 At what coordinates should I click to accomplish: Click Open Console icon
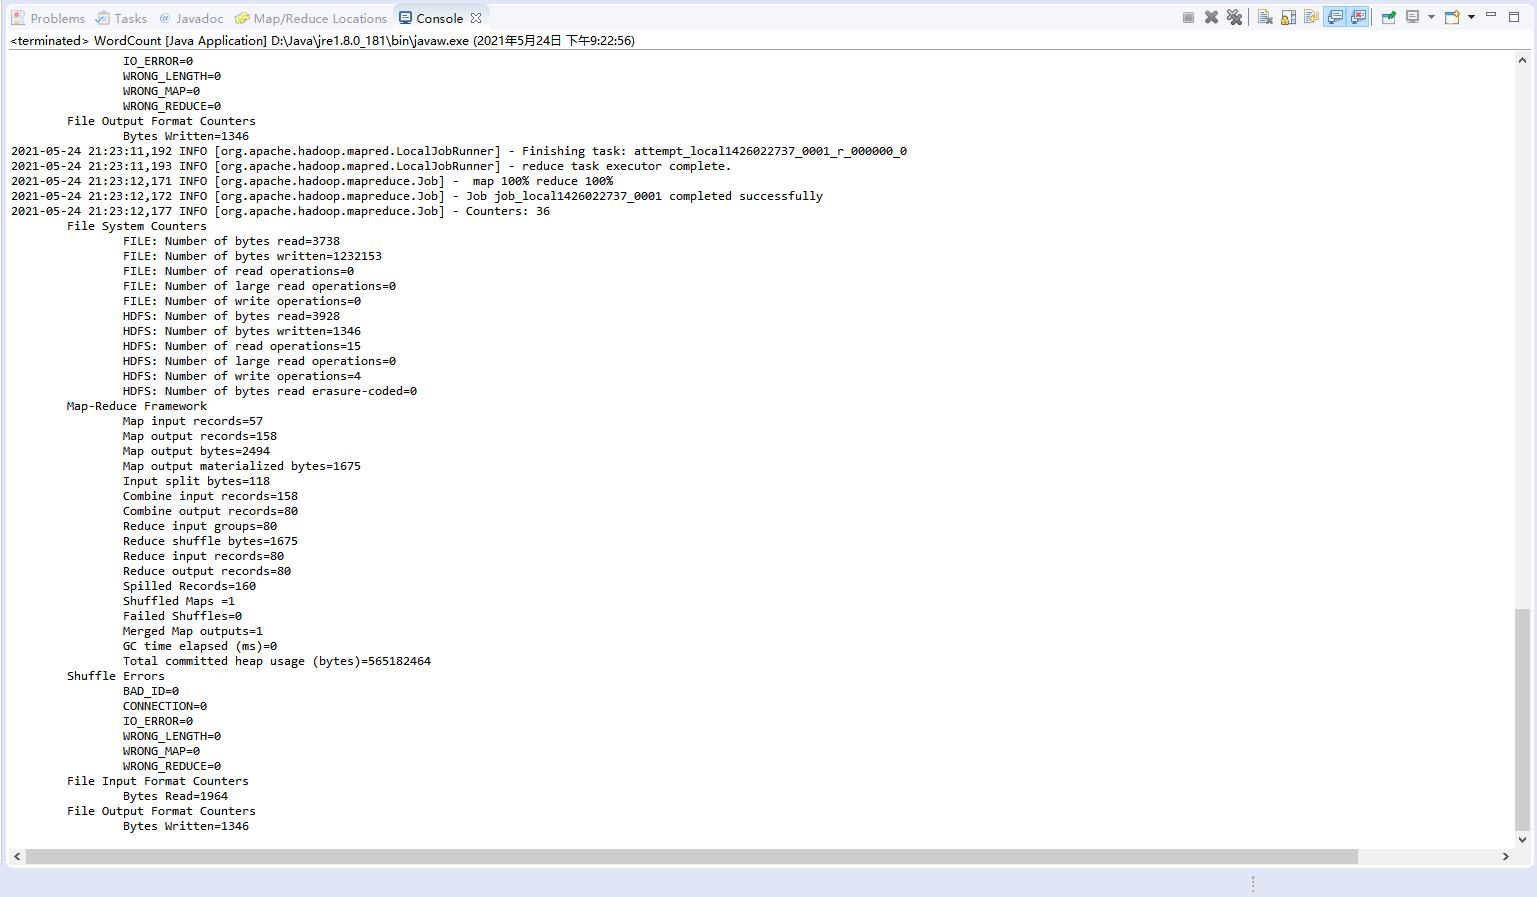(x=1452, y=17)
